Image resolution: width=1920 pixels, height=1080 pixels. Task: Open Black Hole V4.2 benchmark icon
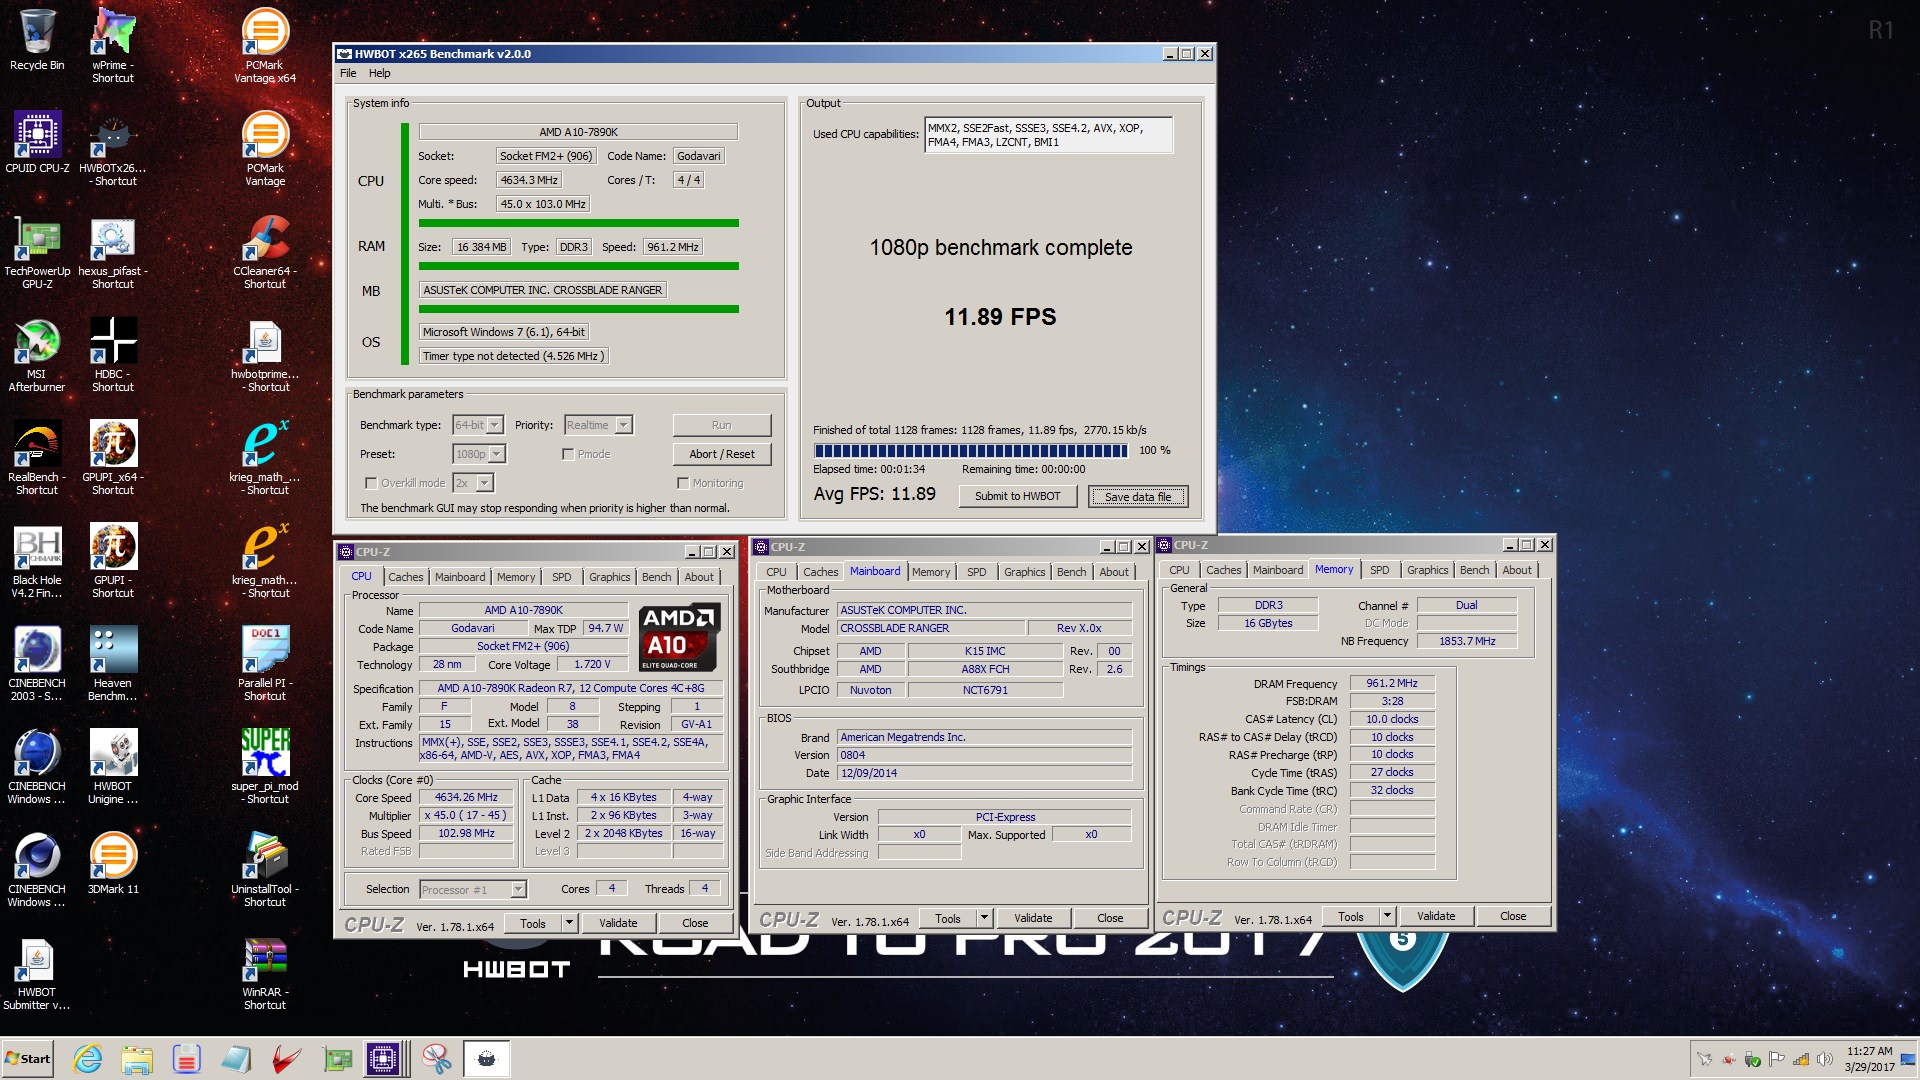point(37,561)
